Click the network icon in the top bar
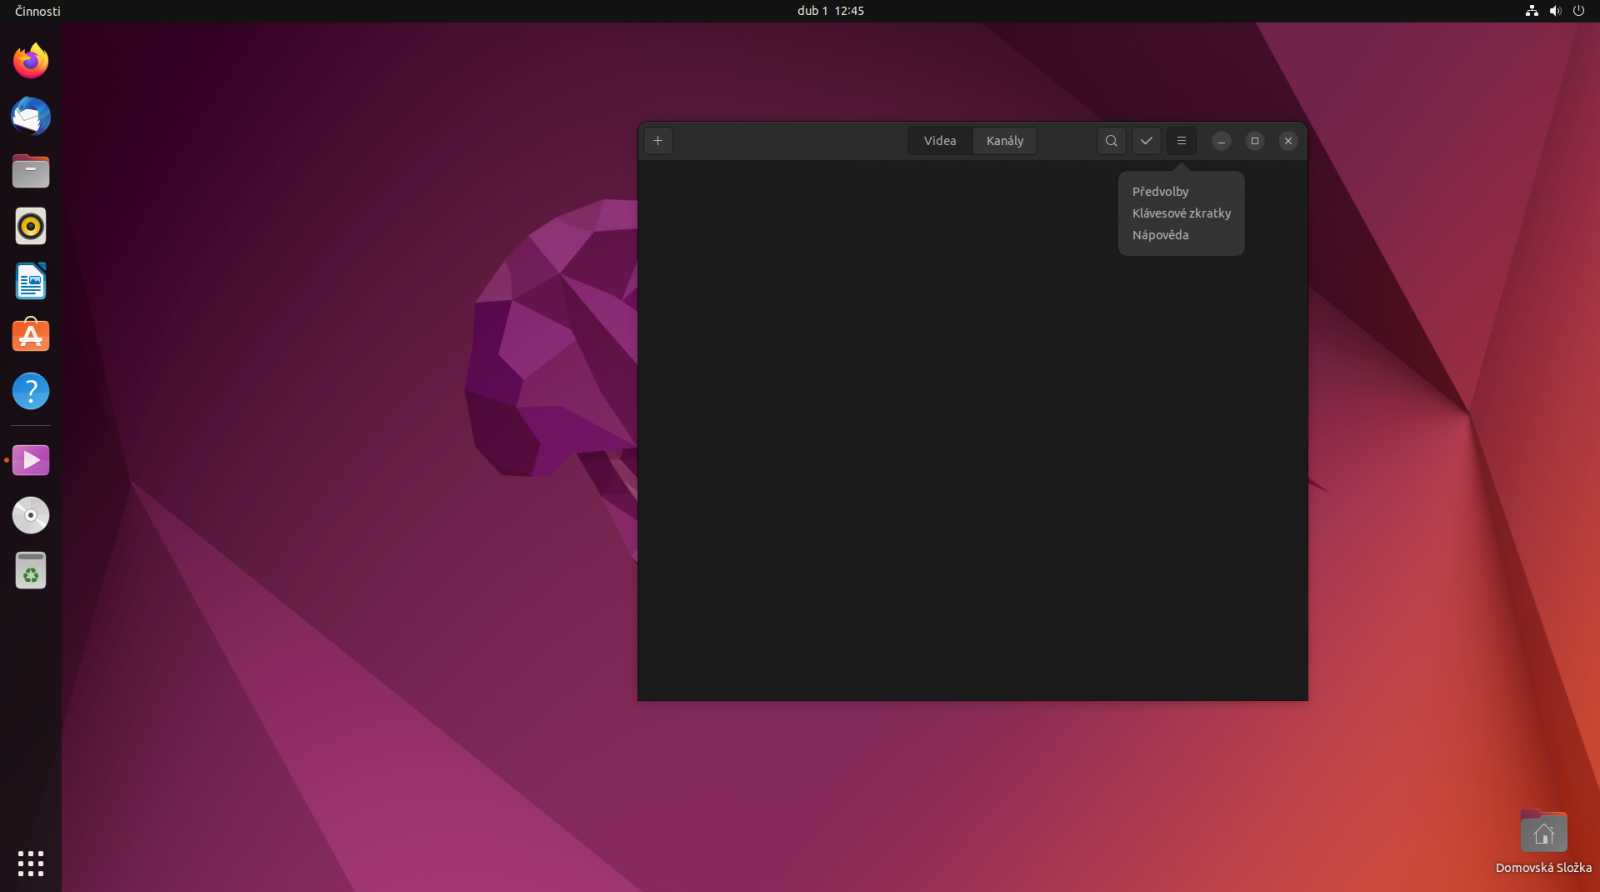1600x892 pixels. (1531, 11)
